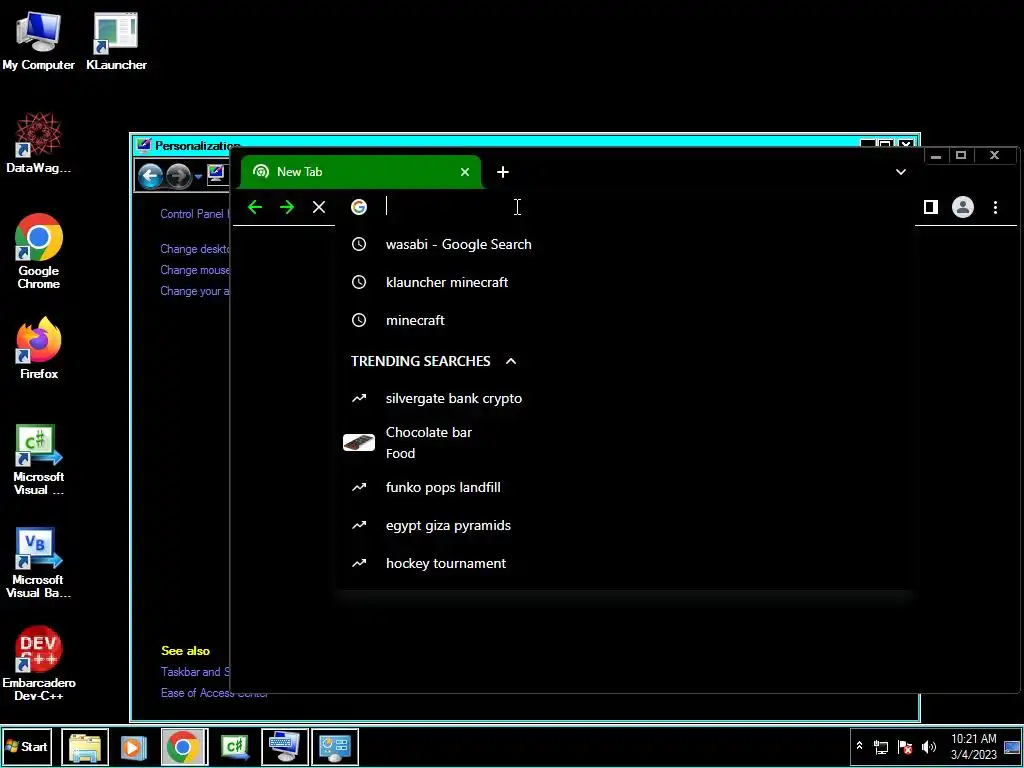
Task: Select 'wasabi - Google Search' suggestion
Action: [626, 244]
